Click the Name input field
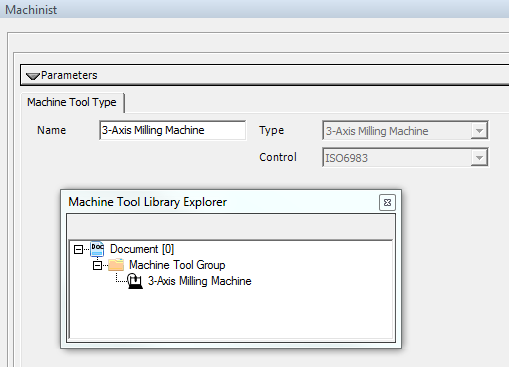Screen dimensions: 509x367 click(x=173, y=130)
